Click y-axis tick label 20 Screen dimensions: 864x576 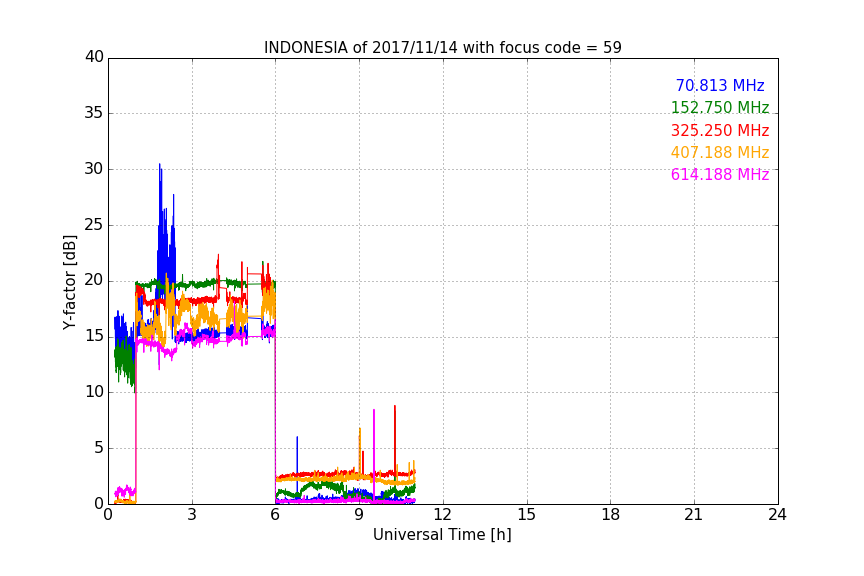94,281
